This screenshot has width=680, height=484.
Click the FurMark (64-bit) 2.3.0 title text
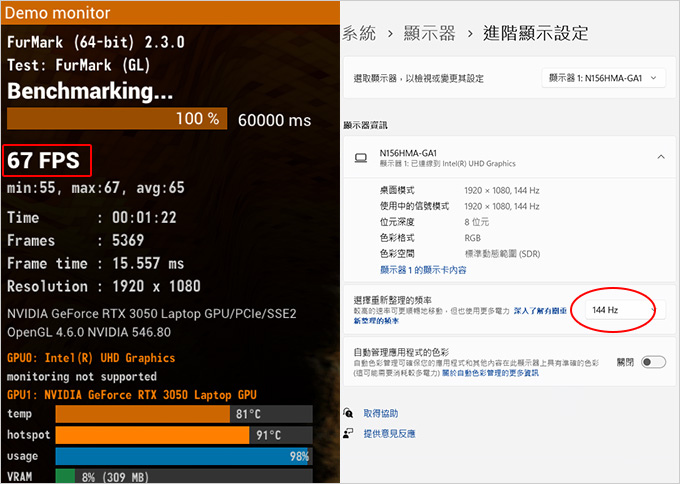[96, 42]
